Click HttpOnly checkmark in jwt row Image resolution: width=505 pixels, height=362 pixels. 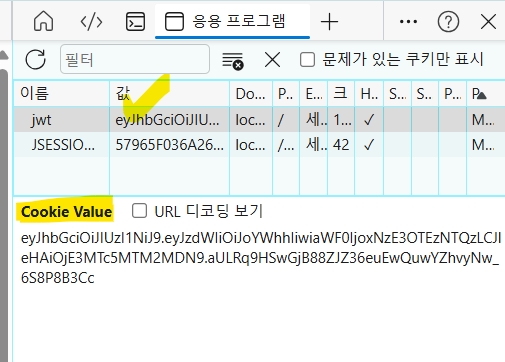[369, 120]
